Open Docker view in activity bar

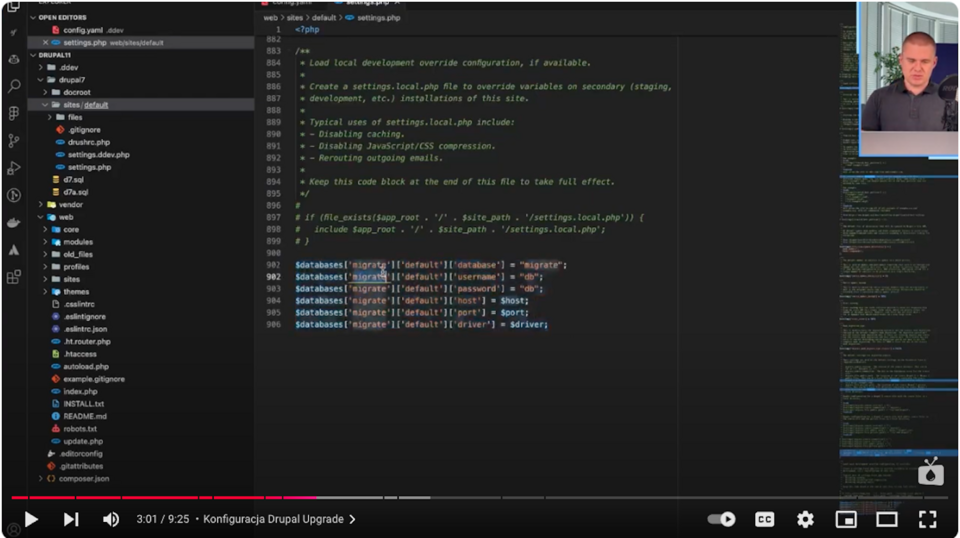click(13, 223)
